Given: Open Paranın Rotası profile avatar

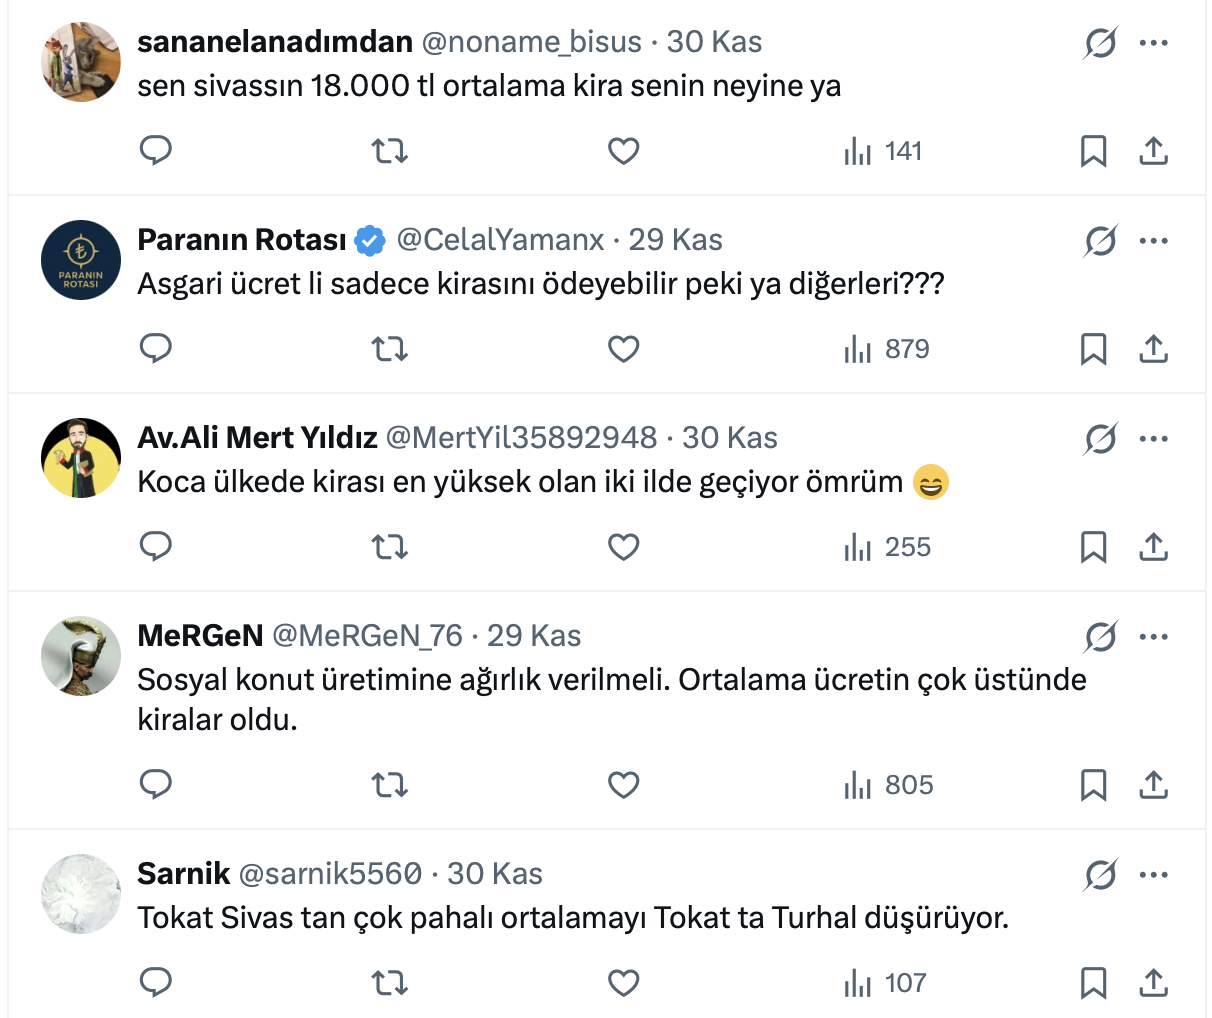Looking at the screenshot, I should tap(81, 260).
